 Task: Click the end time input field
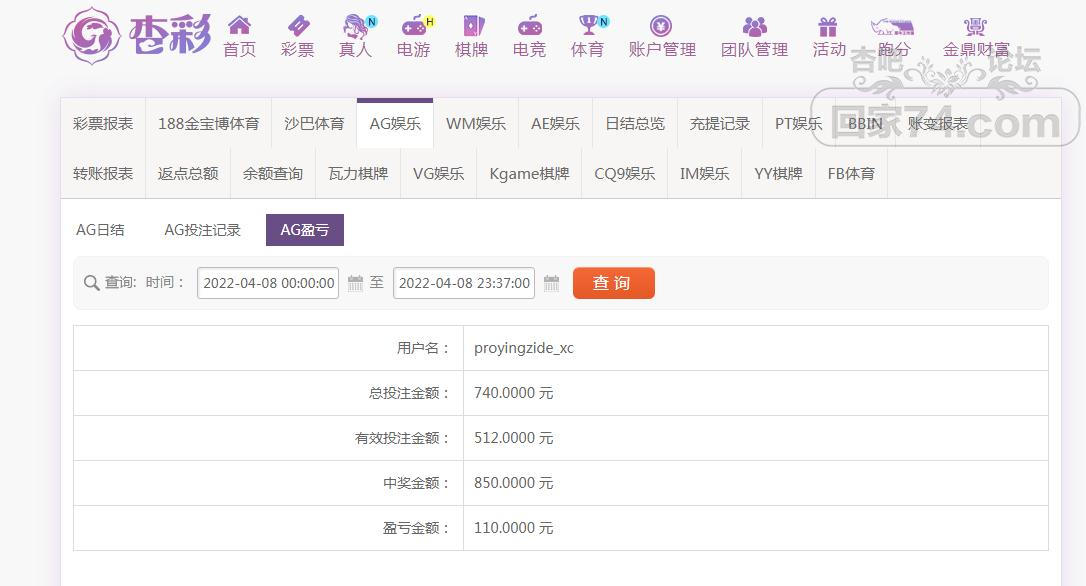click(464, 283)
